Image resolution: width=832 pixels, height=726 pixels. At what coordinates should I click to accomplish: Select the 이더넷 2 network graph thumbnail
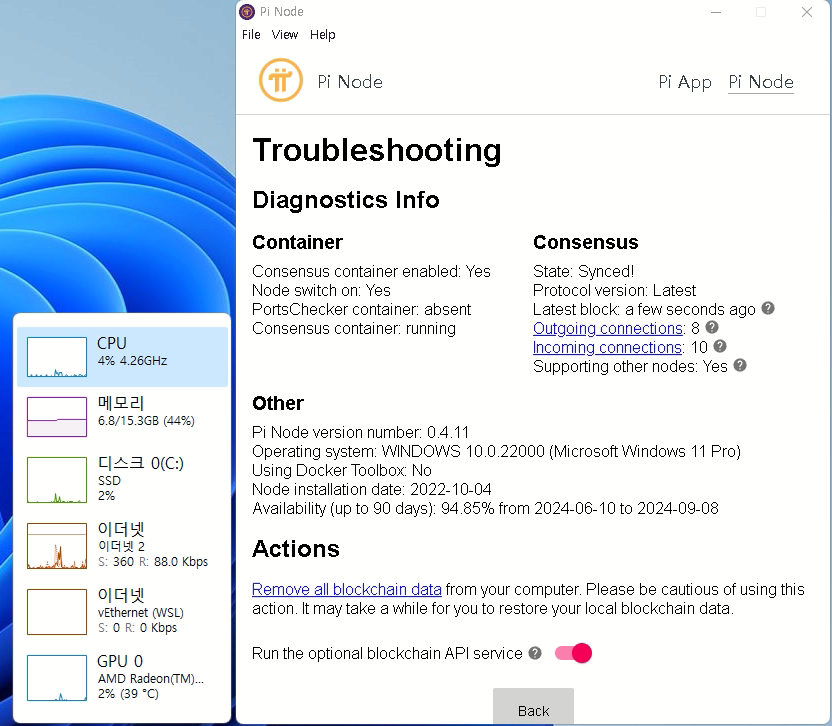point(57,546)
